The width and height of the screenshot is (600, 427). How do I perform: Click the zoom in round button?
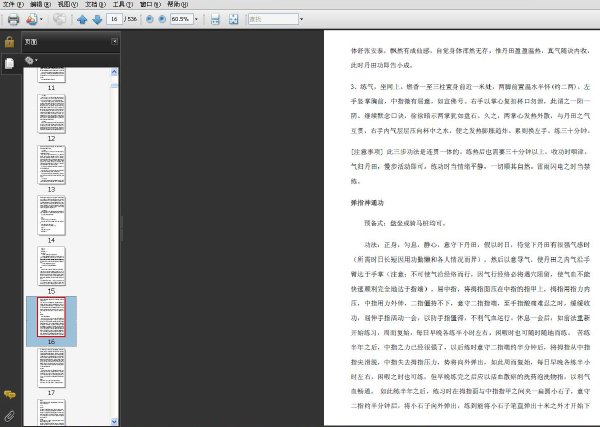coord(162,19)
